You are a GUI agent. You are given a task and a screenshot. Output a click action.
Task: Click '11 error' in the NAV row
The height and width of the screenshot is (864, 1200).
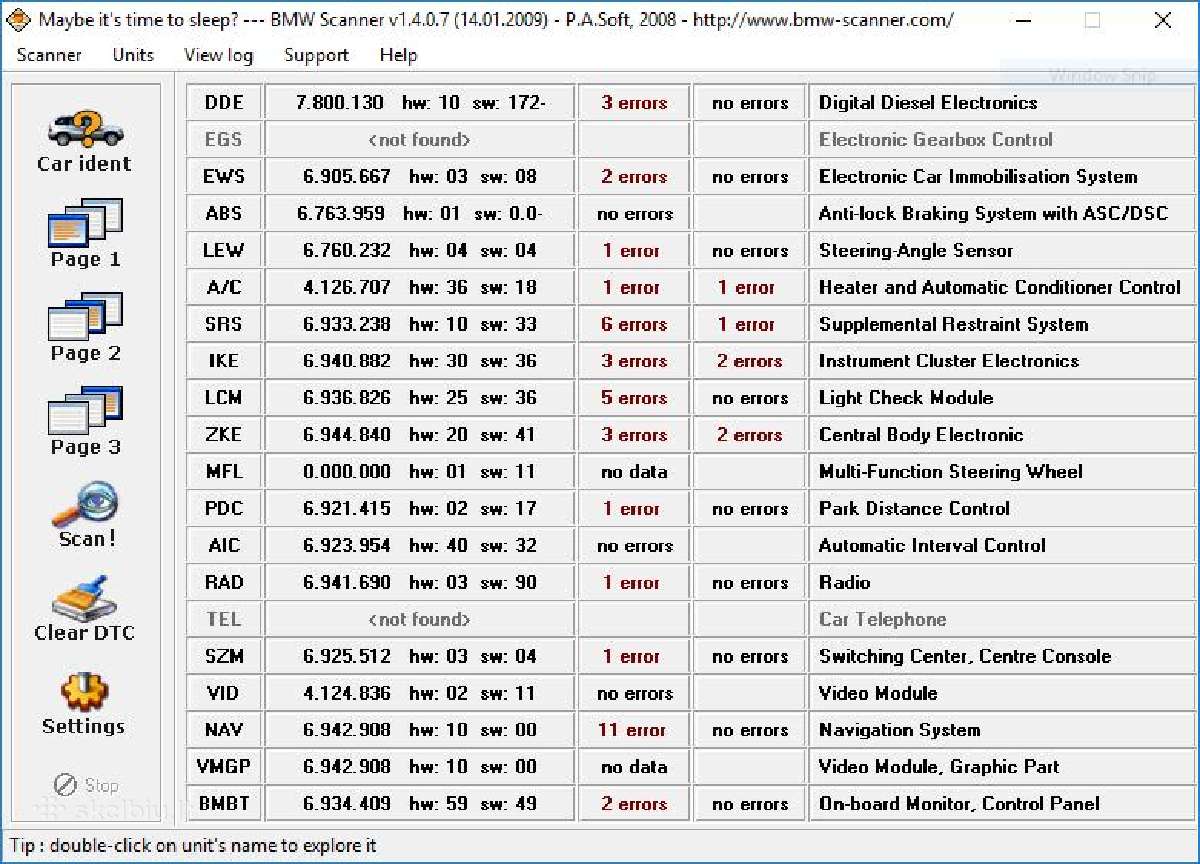632,731
